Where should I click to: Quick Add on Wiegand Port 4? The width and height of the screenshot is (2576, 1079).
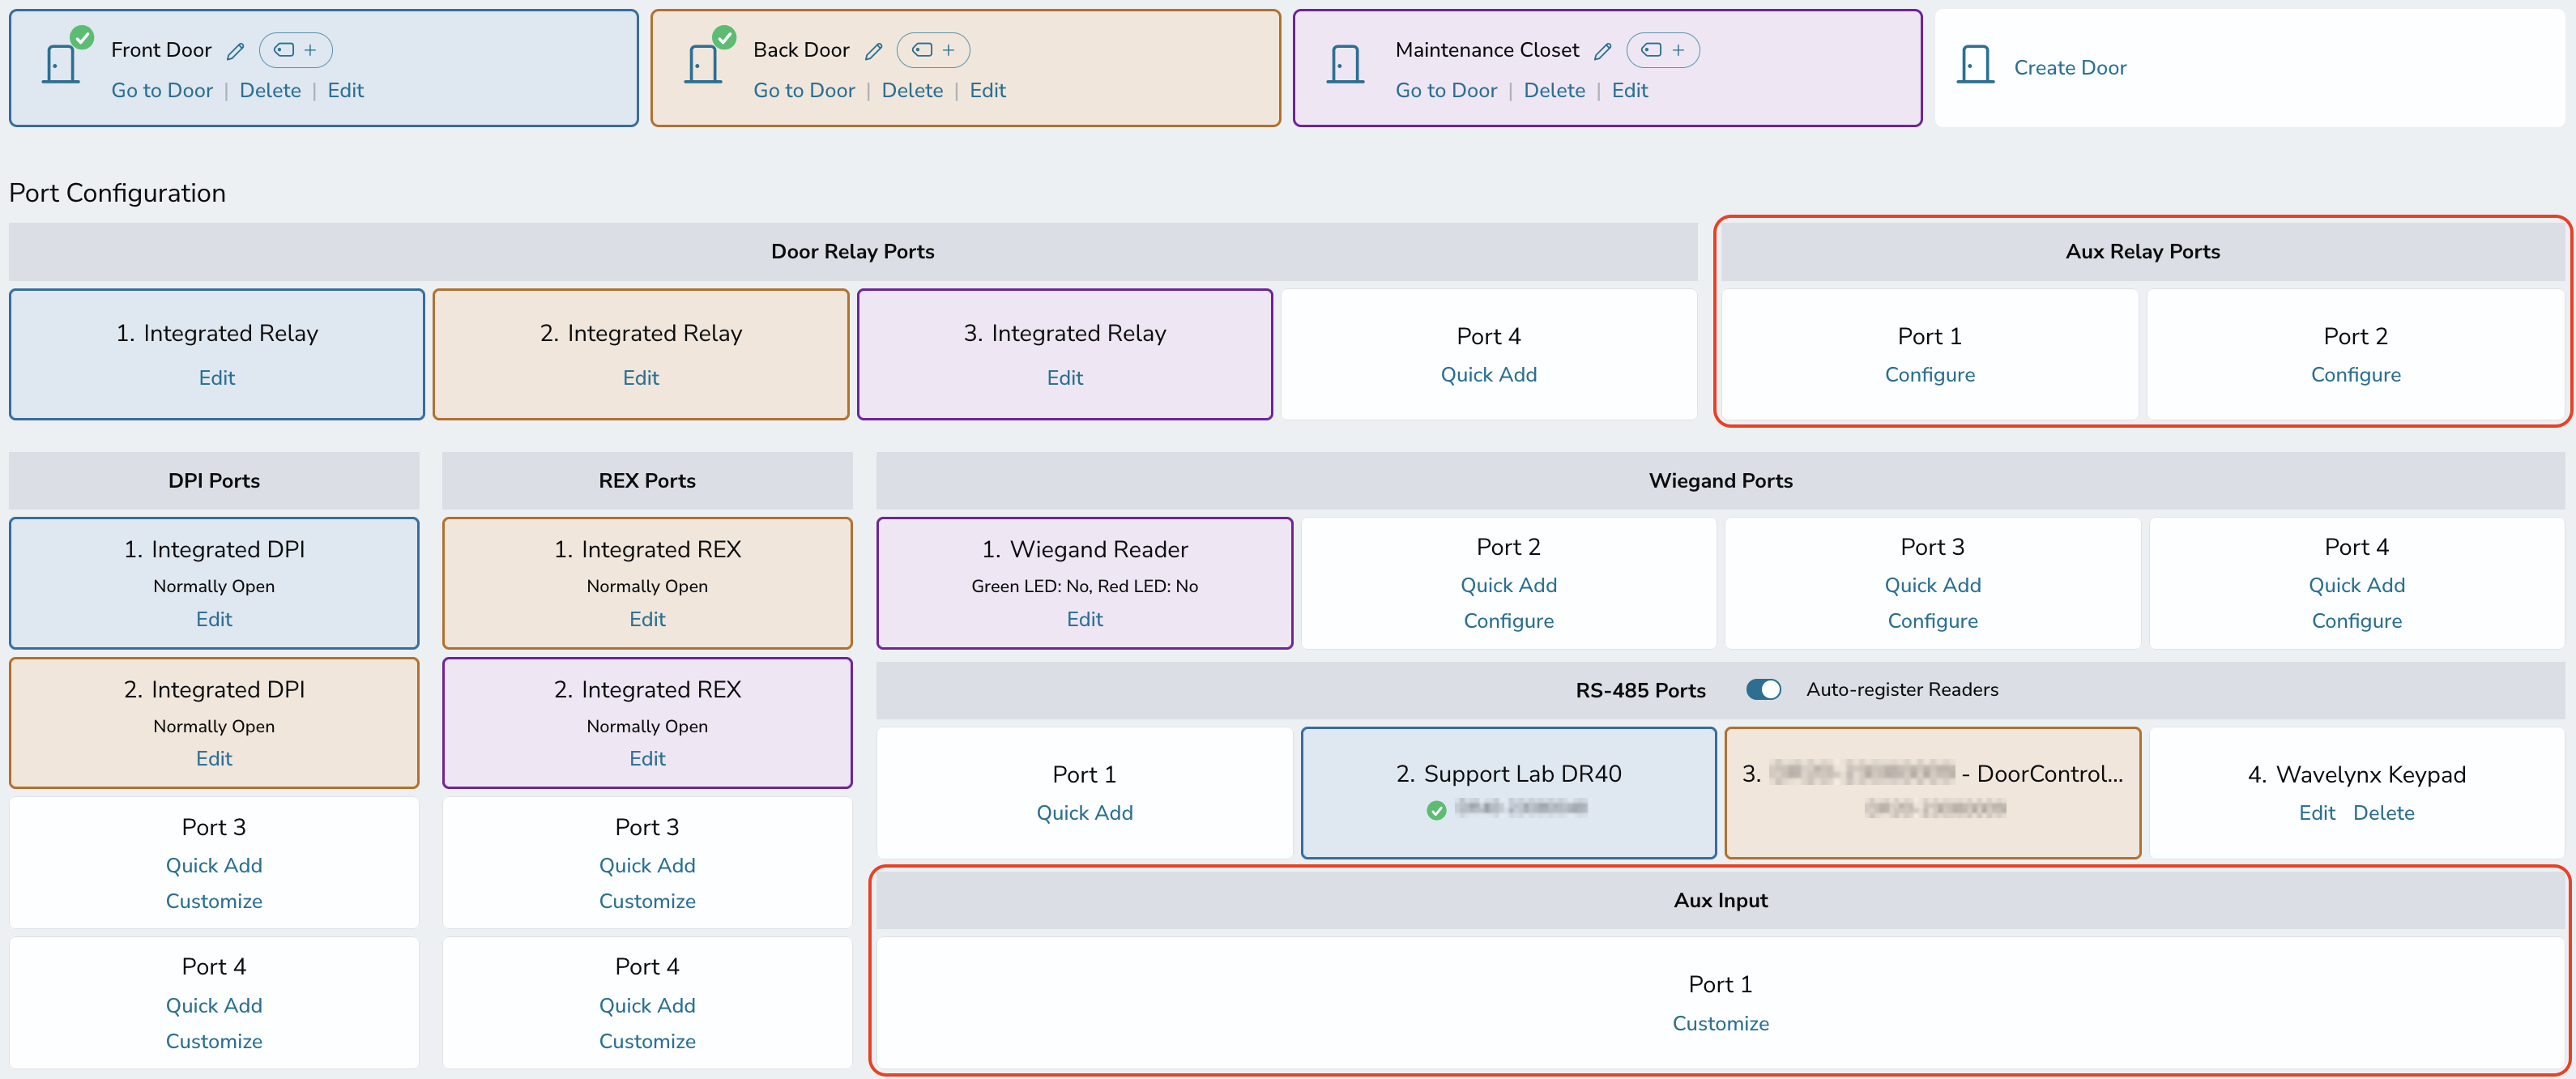[2356, 585]
